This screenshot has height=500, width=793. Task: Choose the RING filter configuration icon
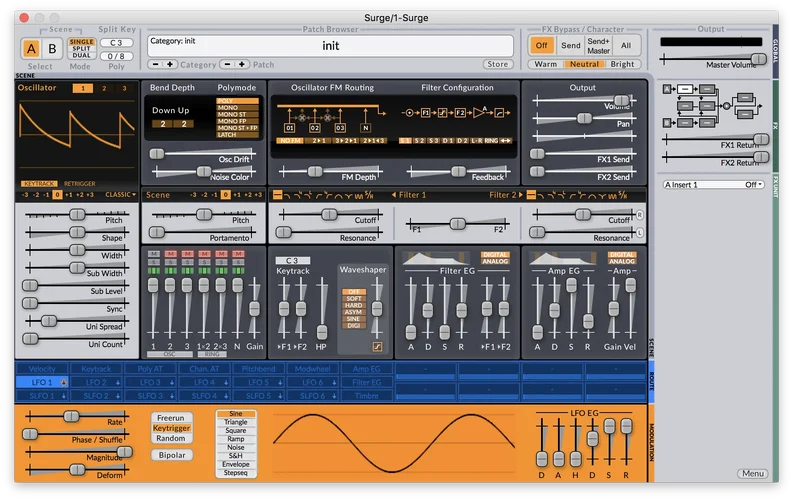(491, 141)
